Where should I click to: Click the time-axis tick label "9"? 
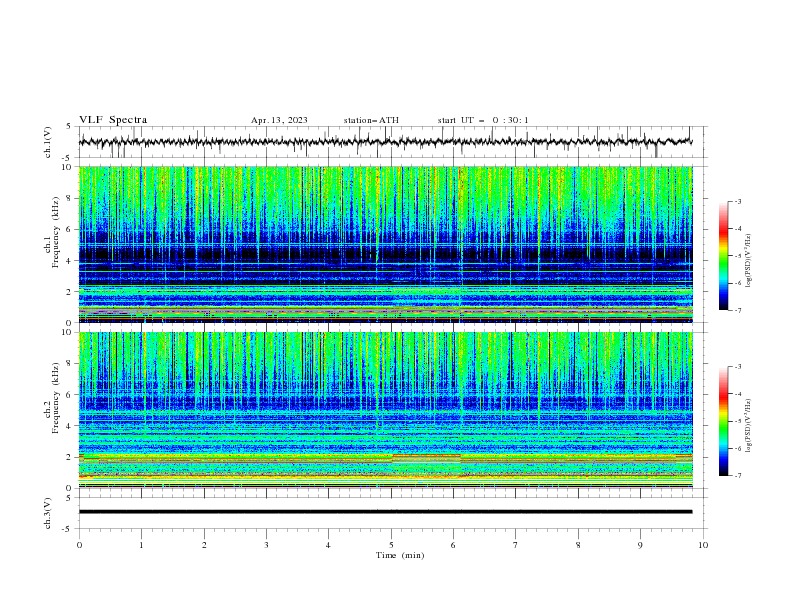(640, 545)
